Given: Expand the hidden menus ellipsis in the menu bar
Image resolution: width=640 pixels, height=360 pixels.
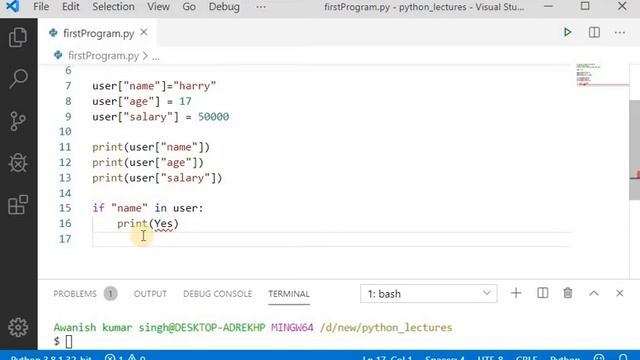Looking at the screenshot, I should pos(261,7).
